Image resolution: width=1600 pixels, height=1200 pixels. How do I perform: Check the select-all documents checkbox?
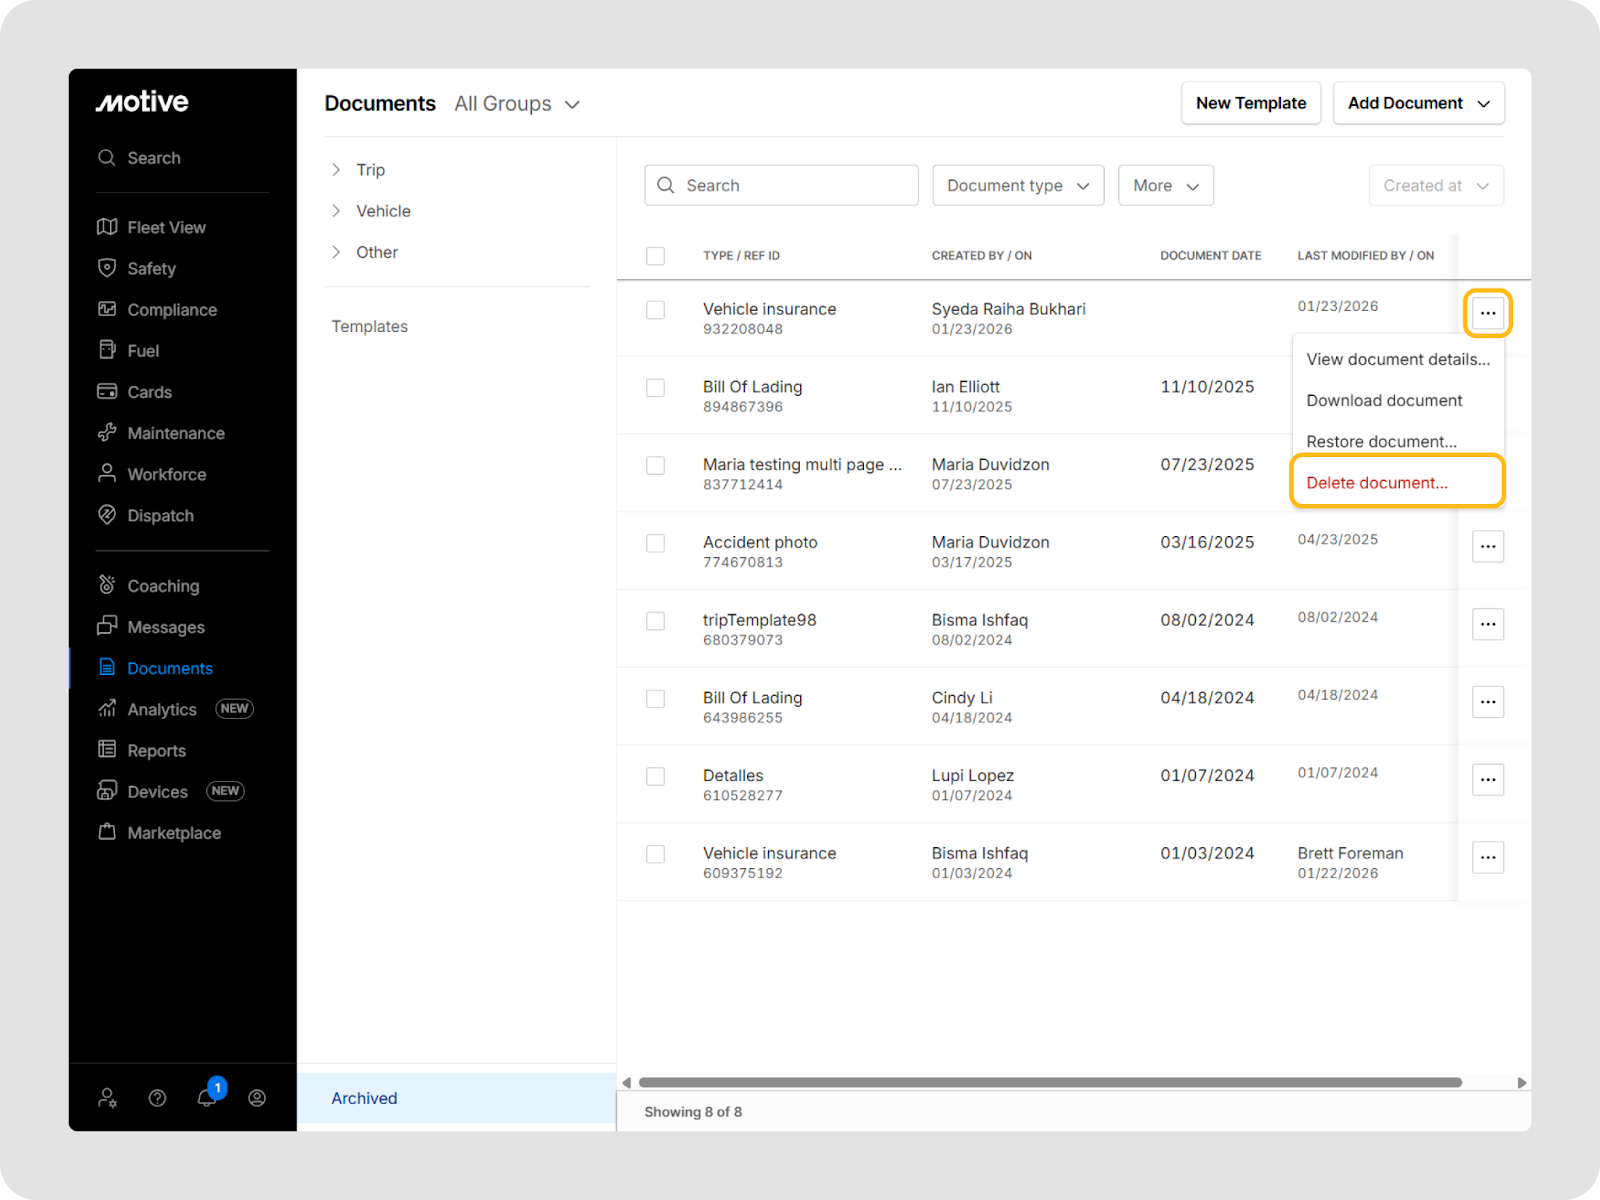(x=656, y=256)
